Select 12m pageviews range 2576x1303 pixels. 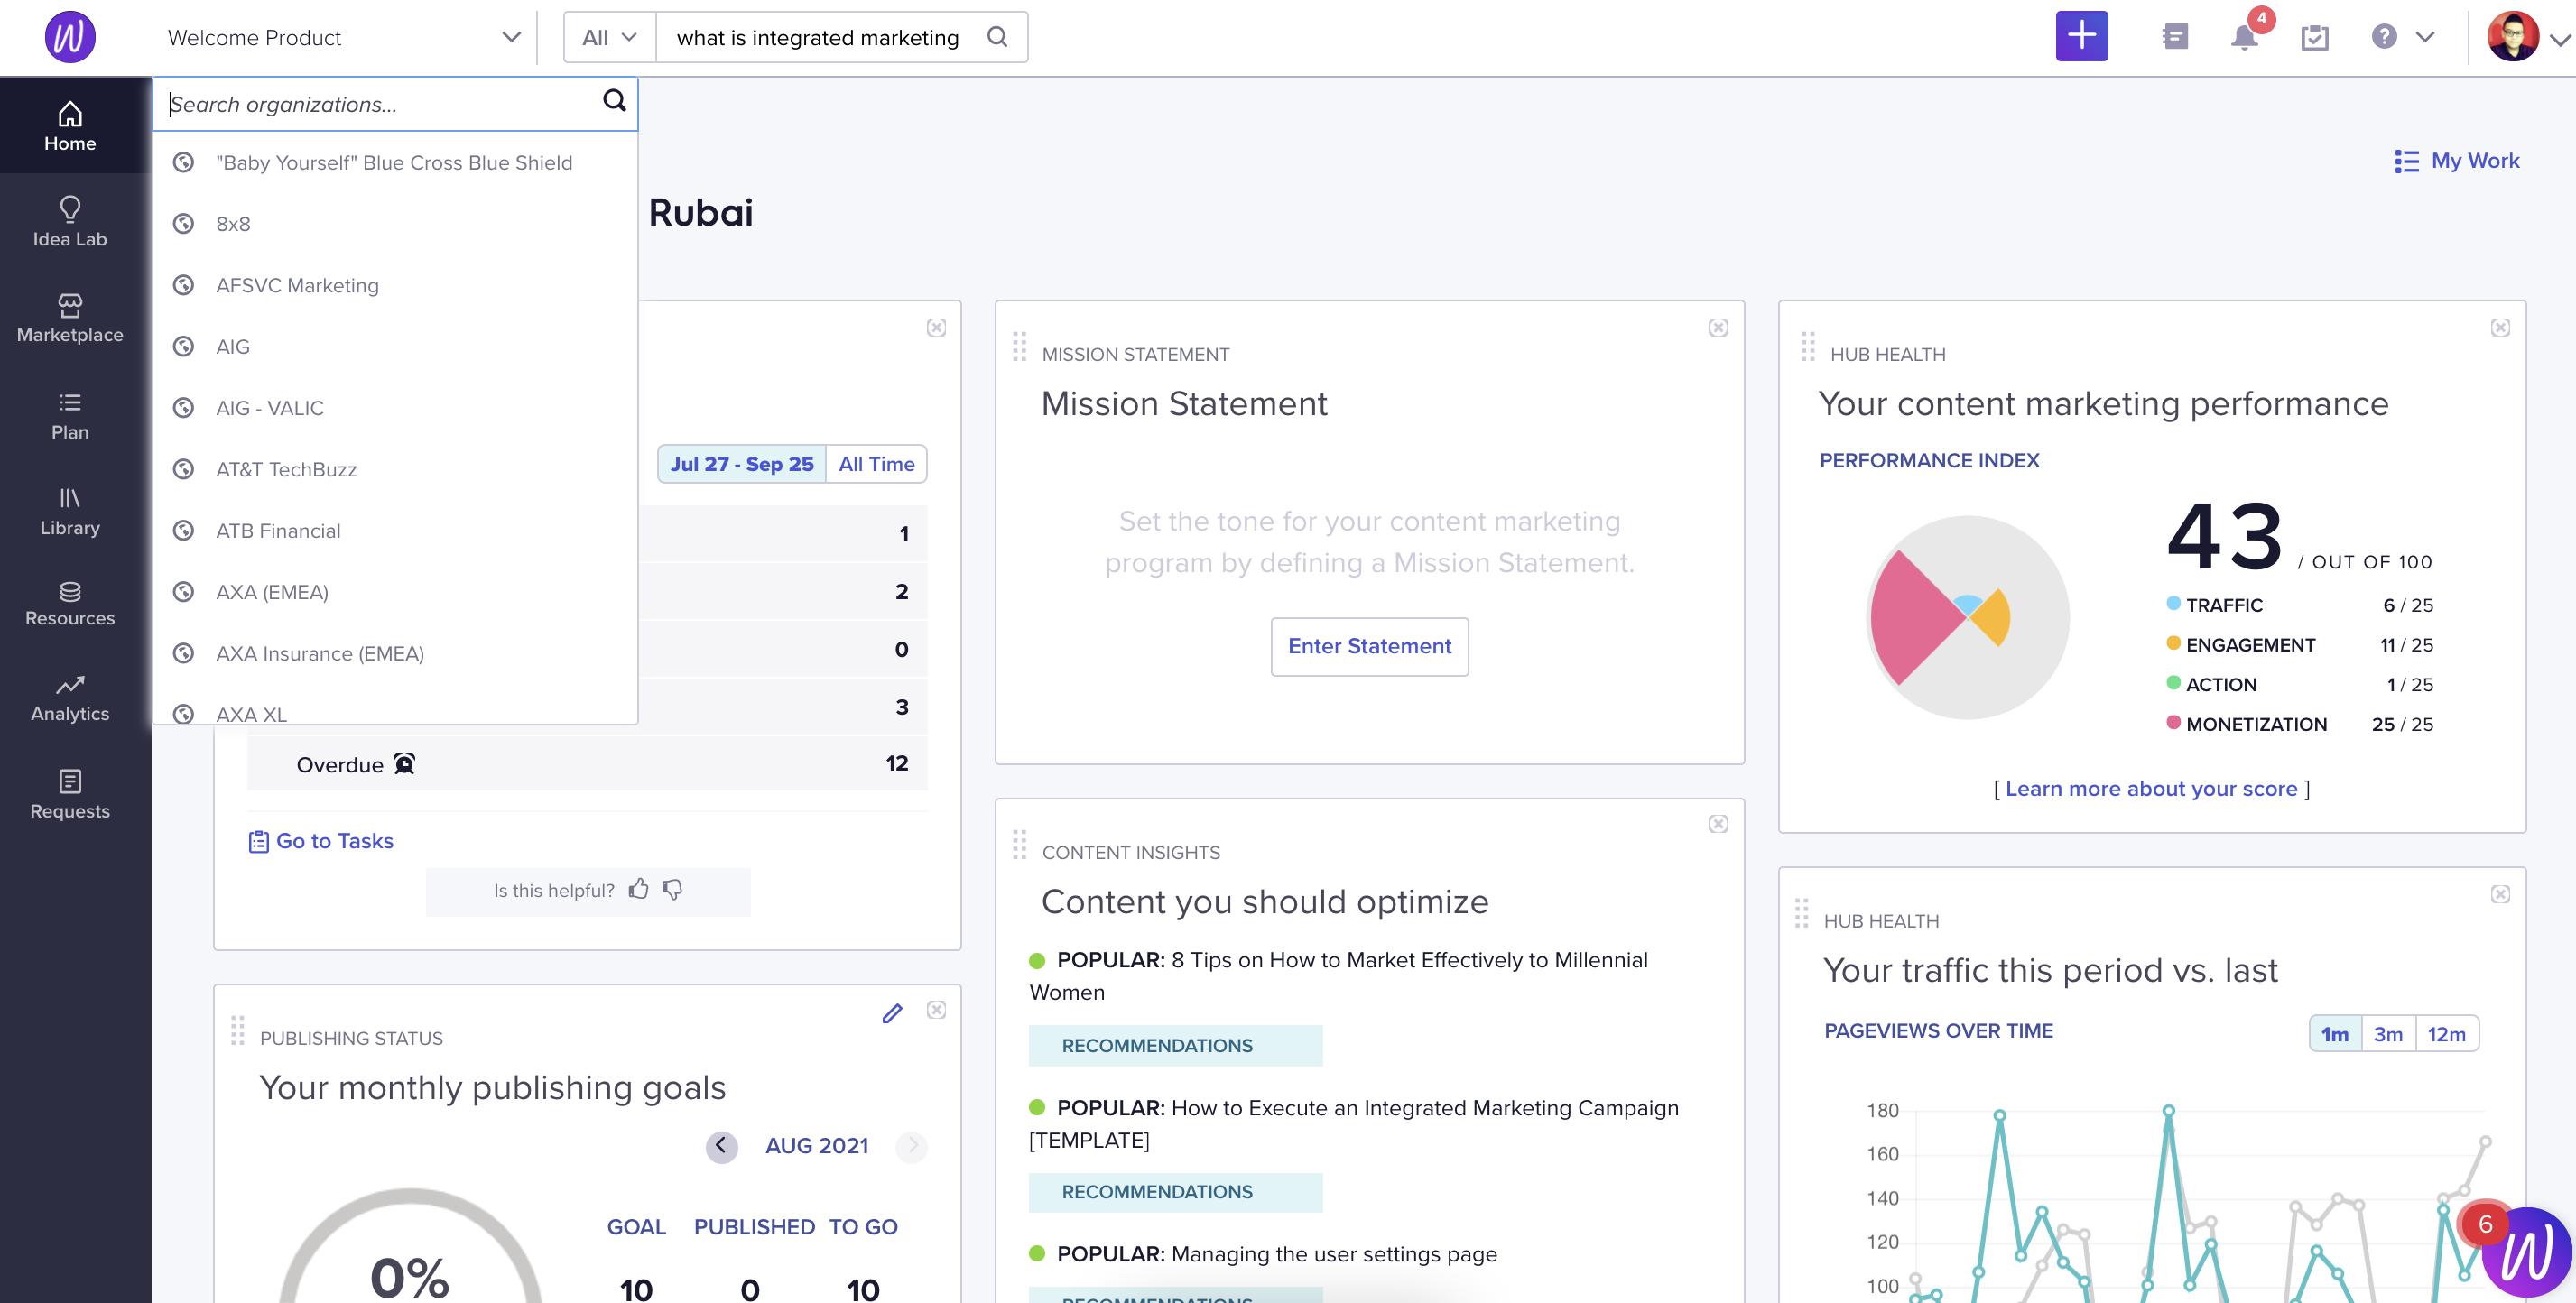pyautogui.click(x=2446, y=1034)
